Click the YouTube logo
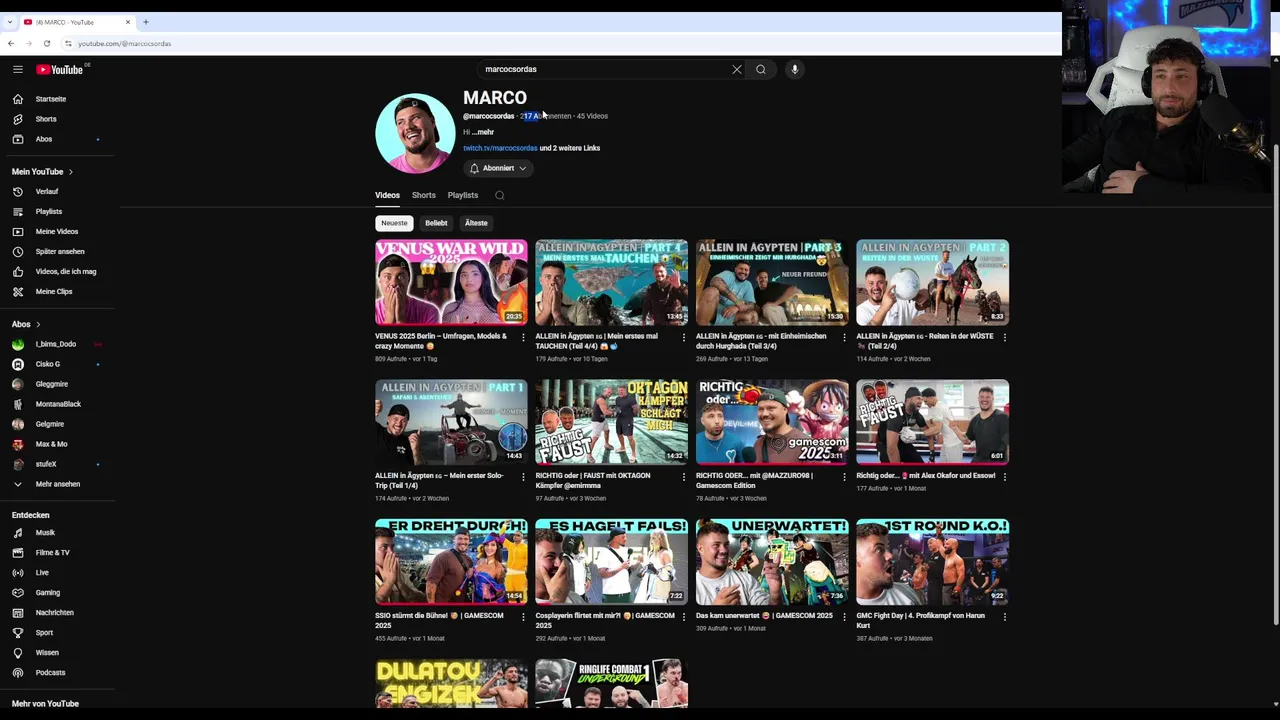1280x720 pixels. click(x=60, y=69)
